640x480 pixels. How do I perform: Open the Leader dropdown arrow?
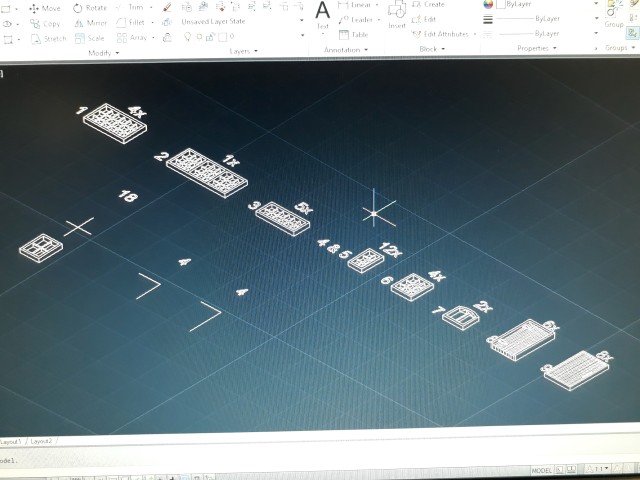378,20
